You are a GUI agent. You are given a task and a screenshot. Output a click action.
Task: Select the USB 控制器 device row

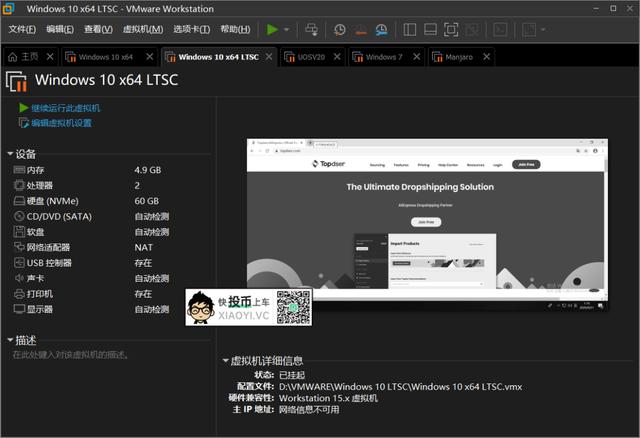(x=110, y=263)
